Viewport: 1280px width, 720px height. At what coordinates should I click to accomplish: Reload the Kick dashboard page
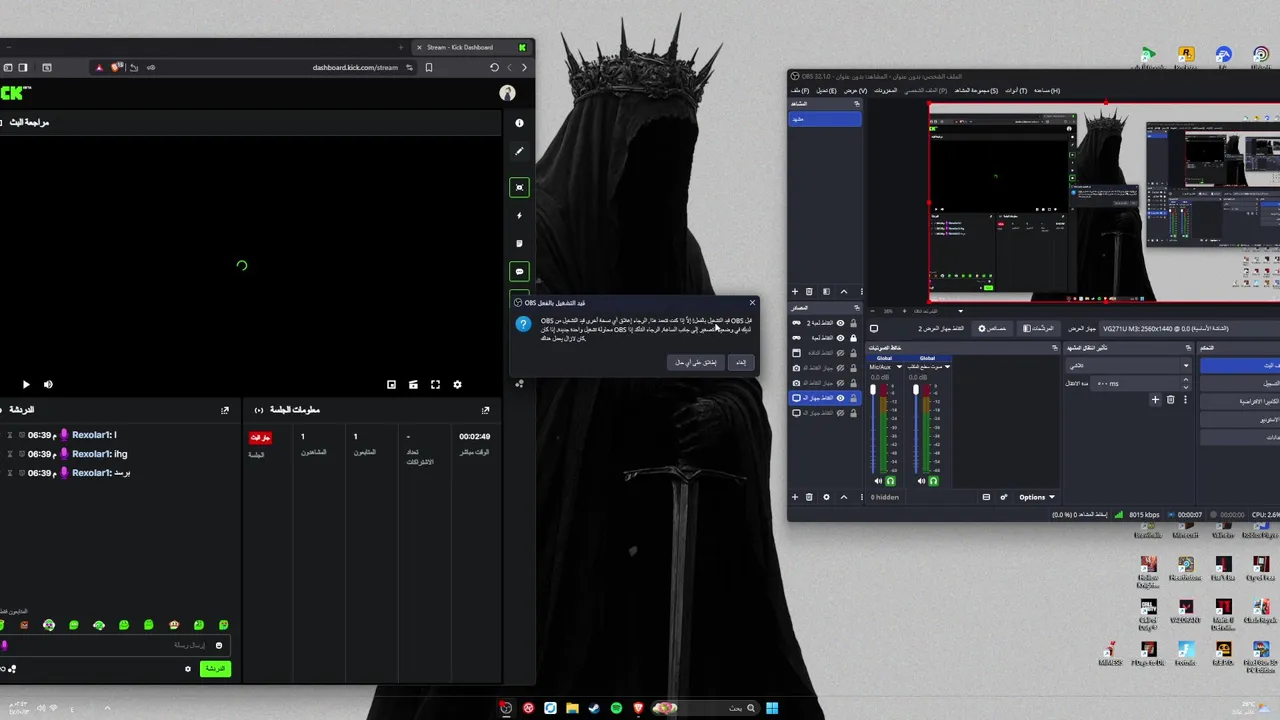(x=494, y=67)
